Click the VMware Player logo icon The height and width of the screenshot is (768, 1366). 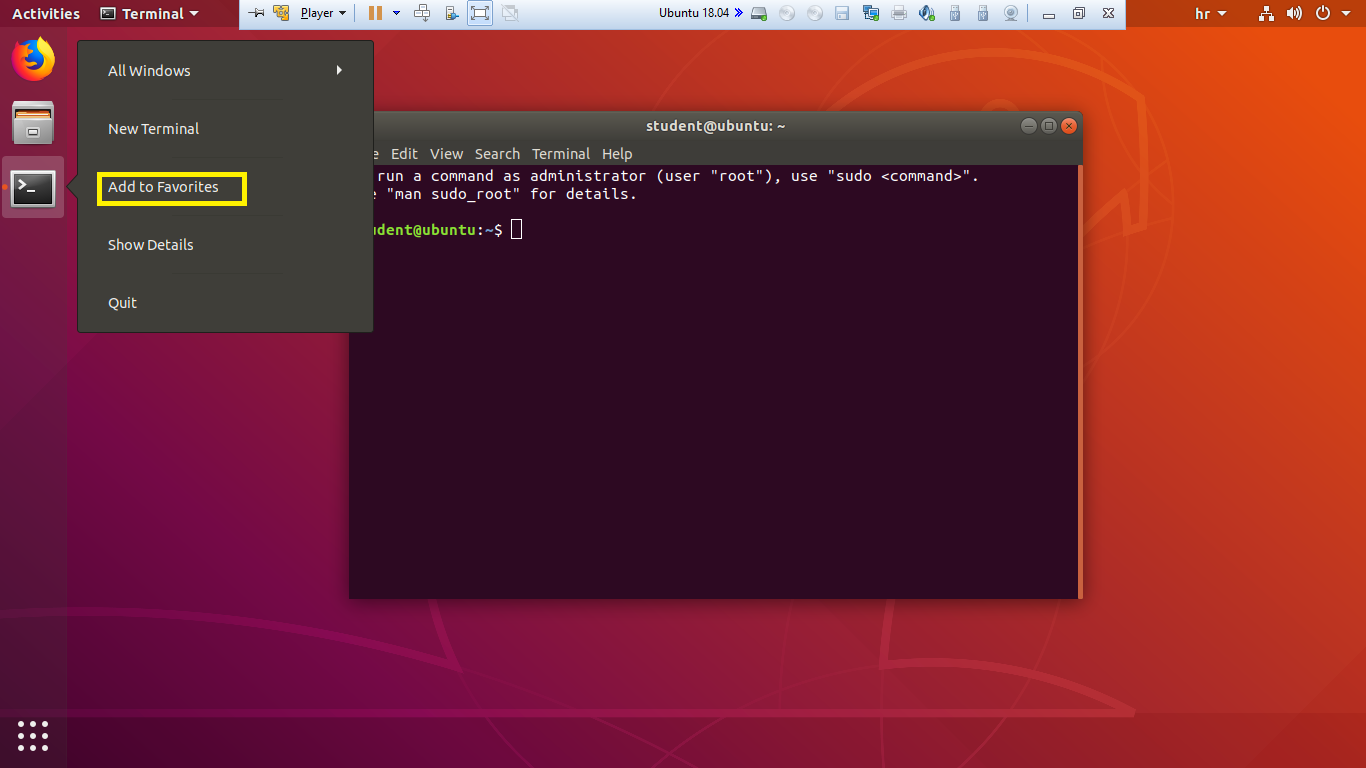click(x=282, y=13)
